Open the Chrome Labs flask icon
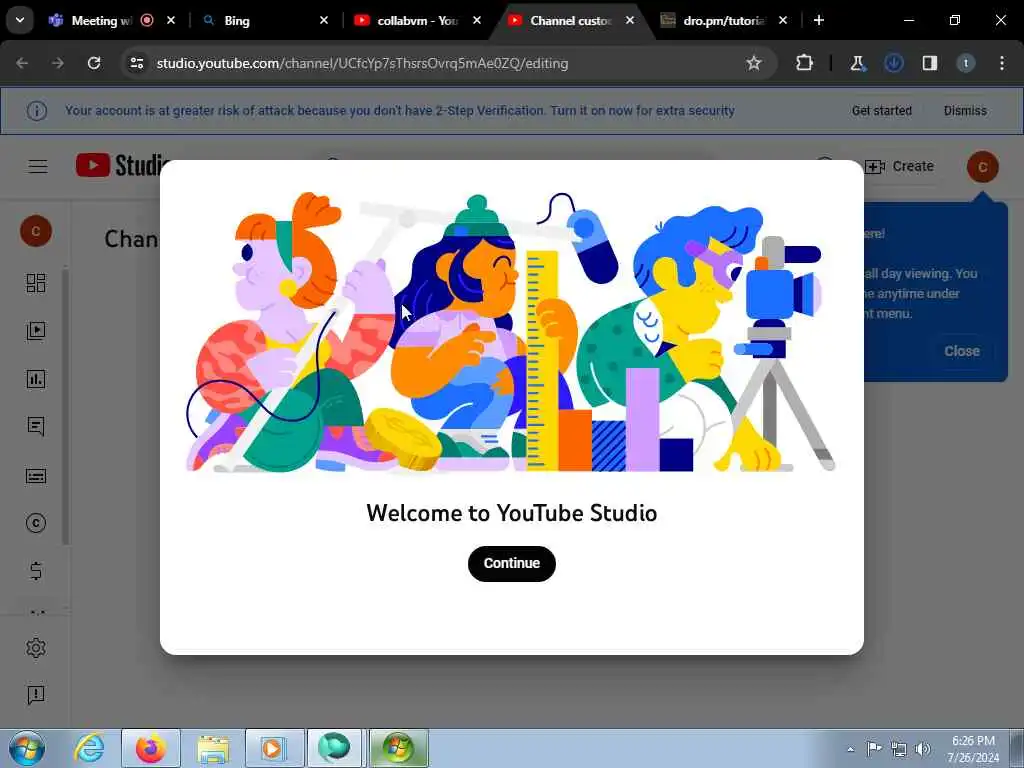This screenshot has width=1024, height=768. [857, 63]
